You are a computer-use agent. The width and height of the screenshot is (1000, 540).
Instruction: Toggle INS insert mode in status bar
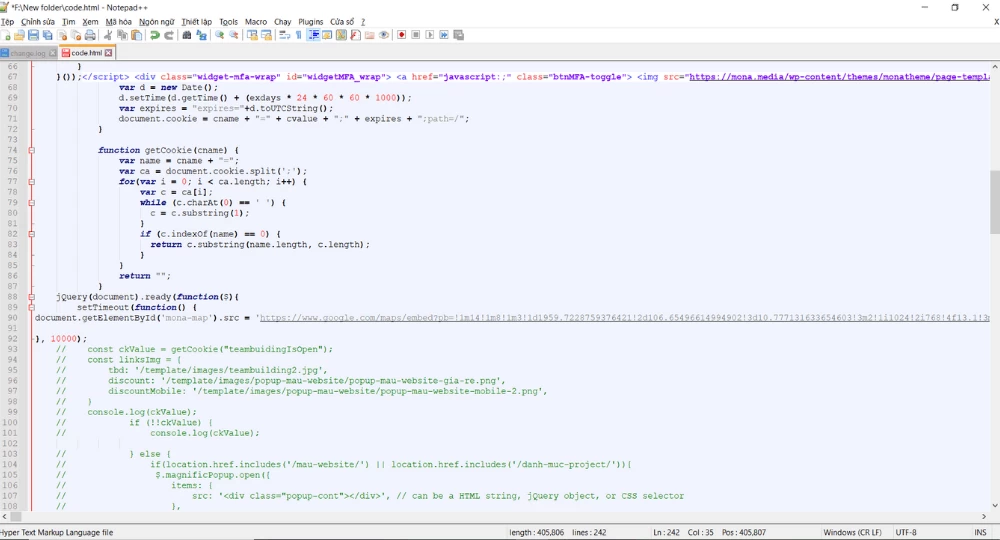coord(980,532)
